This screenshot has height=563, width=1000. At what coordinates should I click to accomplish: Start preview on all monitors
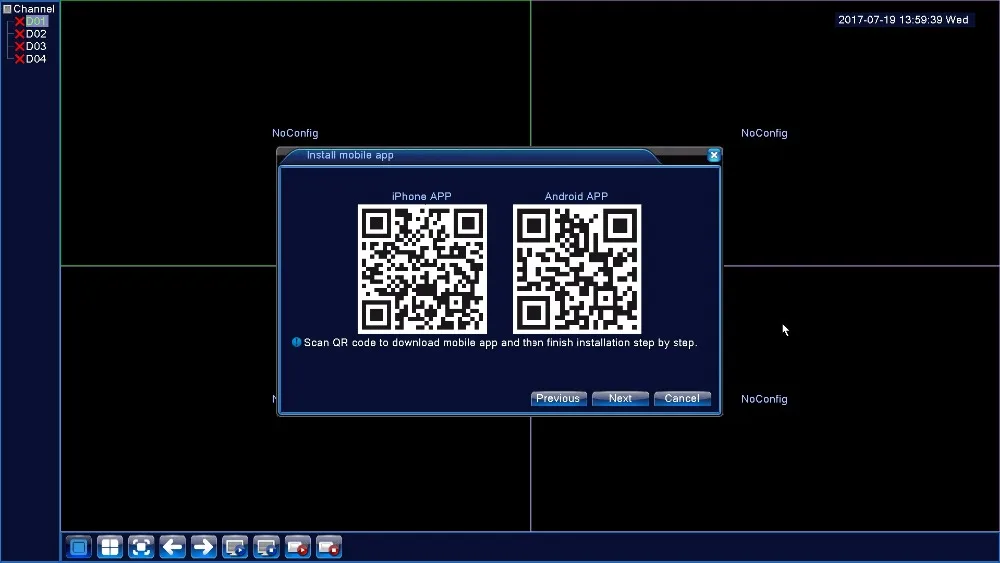click(235, 547)
